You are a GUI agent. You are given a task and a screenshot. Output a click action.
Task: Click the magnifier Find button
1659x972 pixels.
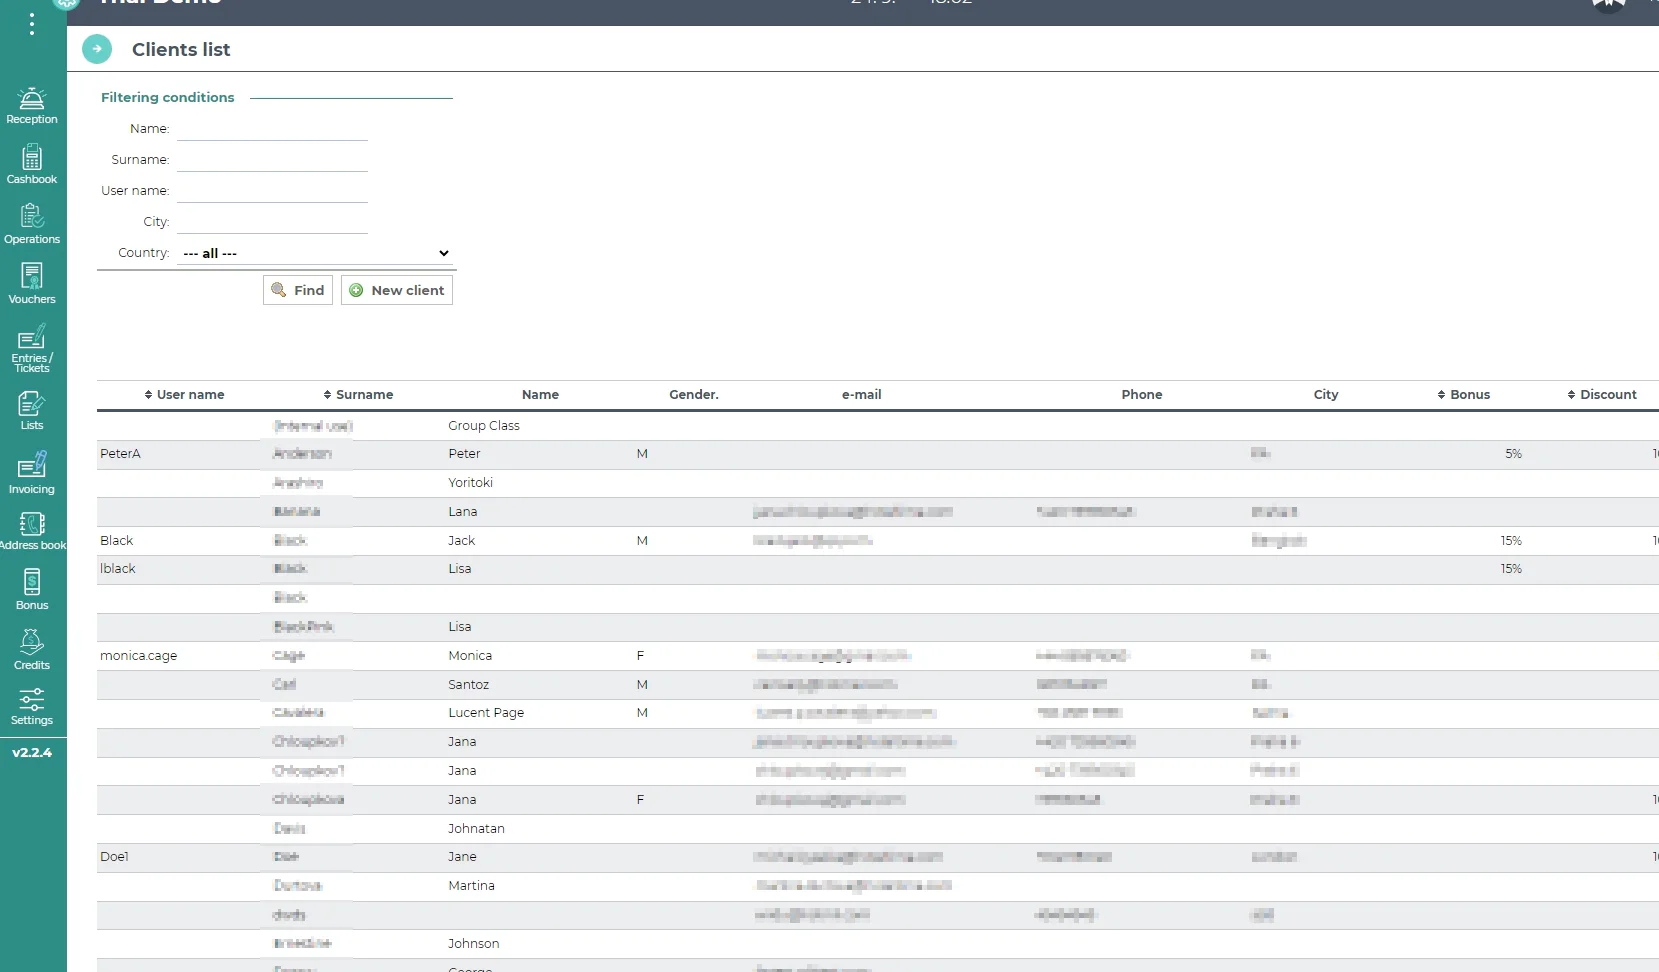coord(298,290)
